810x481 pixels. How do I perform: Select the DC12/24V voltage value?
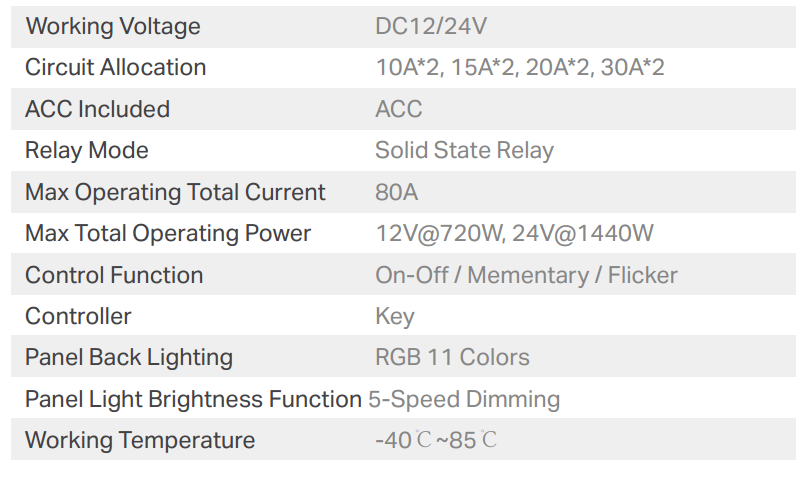coord(431,26)
